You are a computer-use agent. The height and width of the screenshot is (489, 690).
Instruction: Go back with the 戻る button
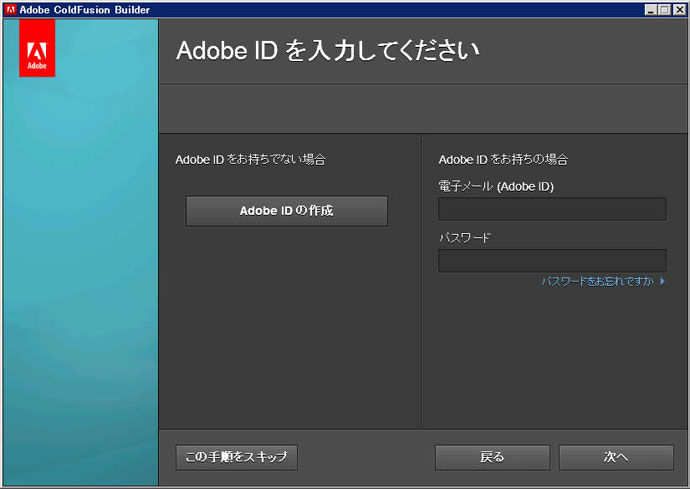point(492,457)
